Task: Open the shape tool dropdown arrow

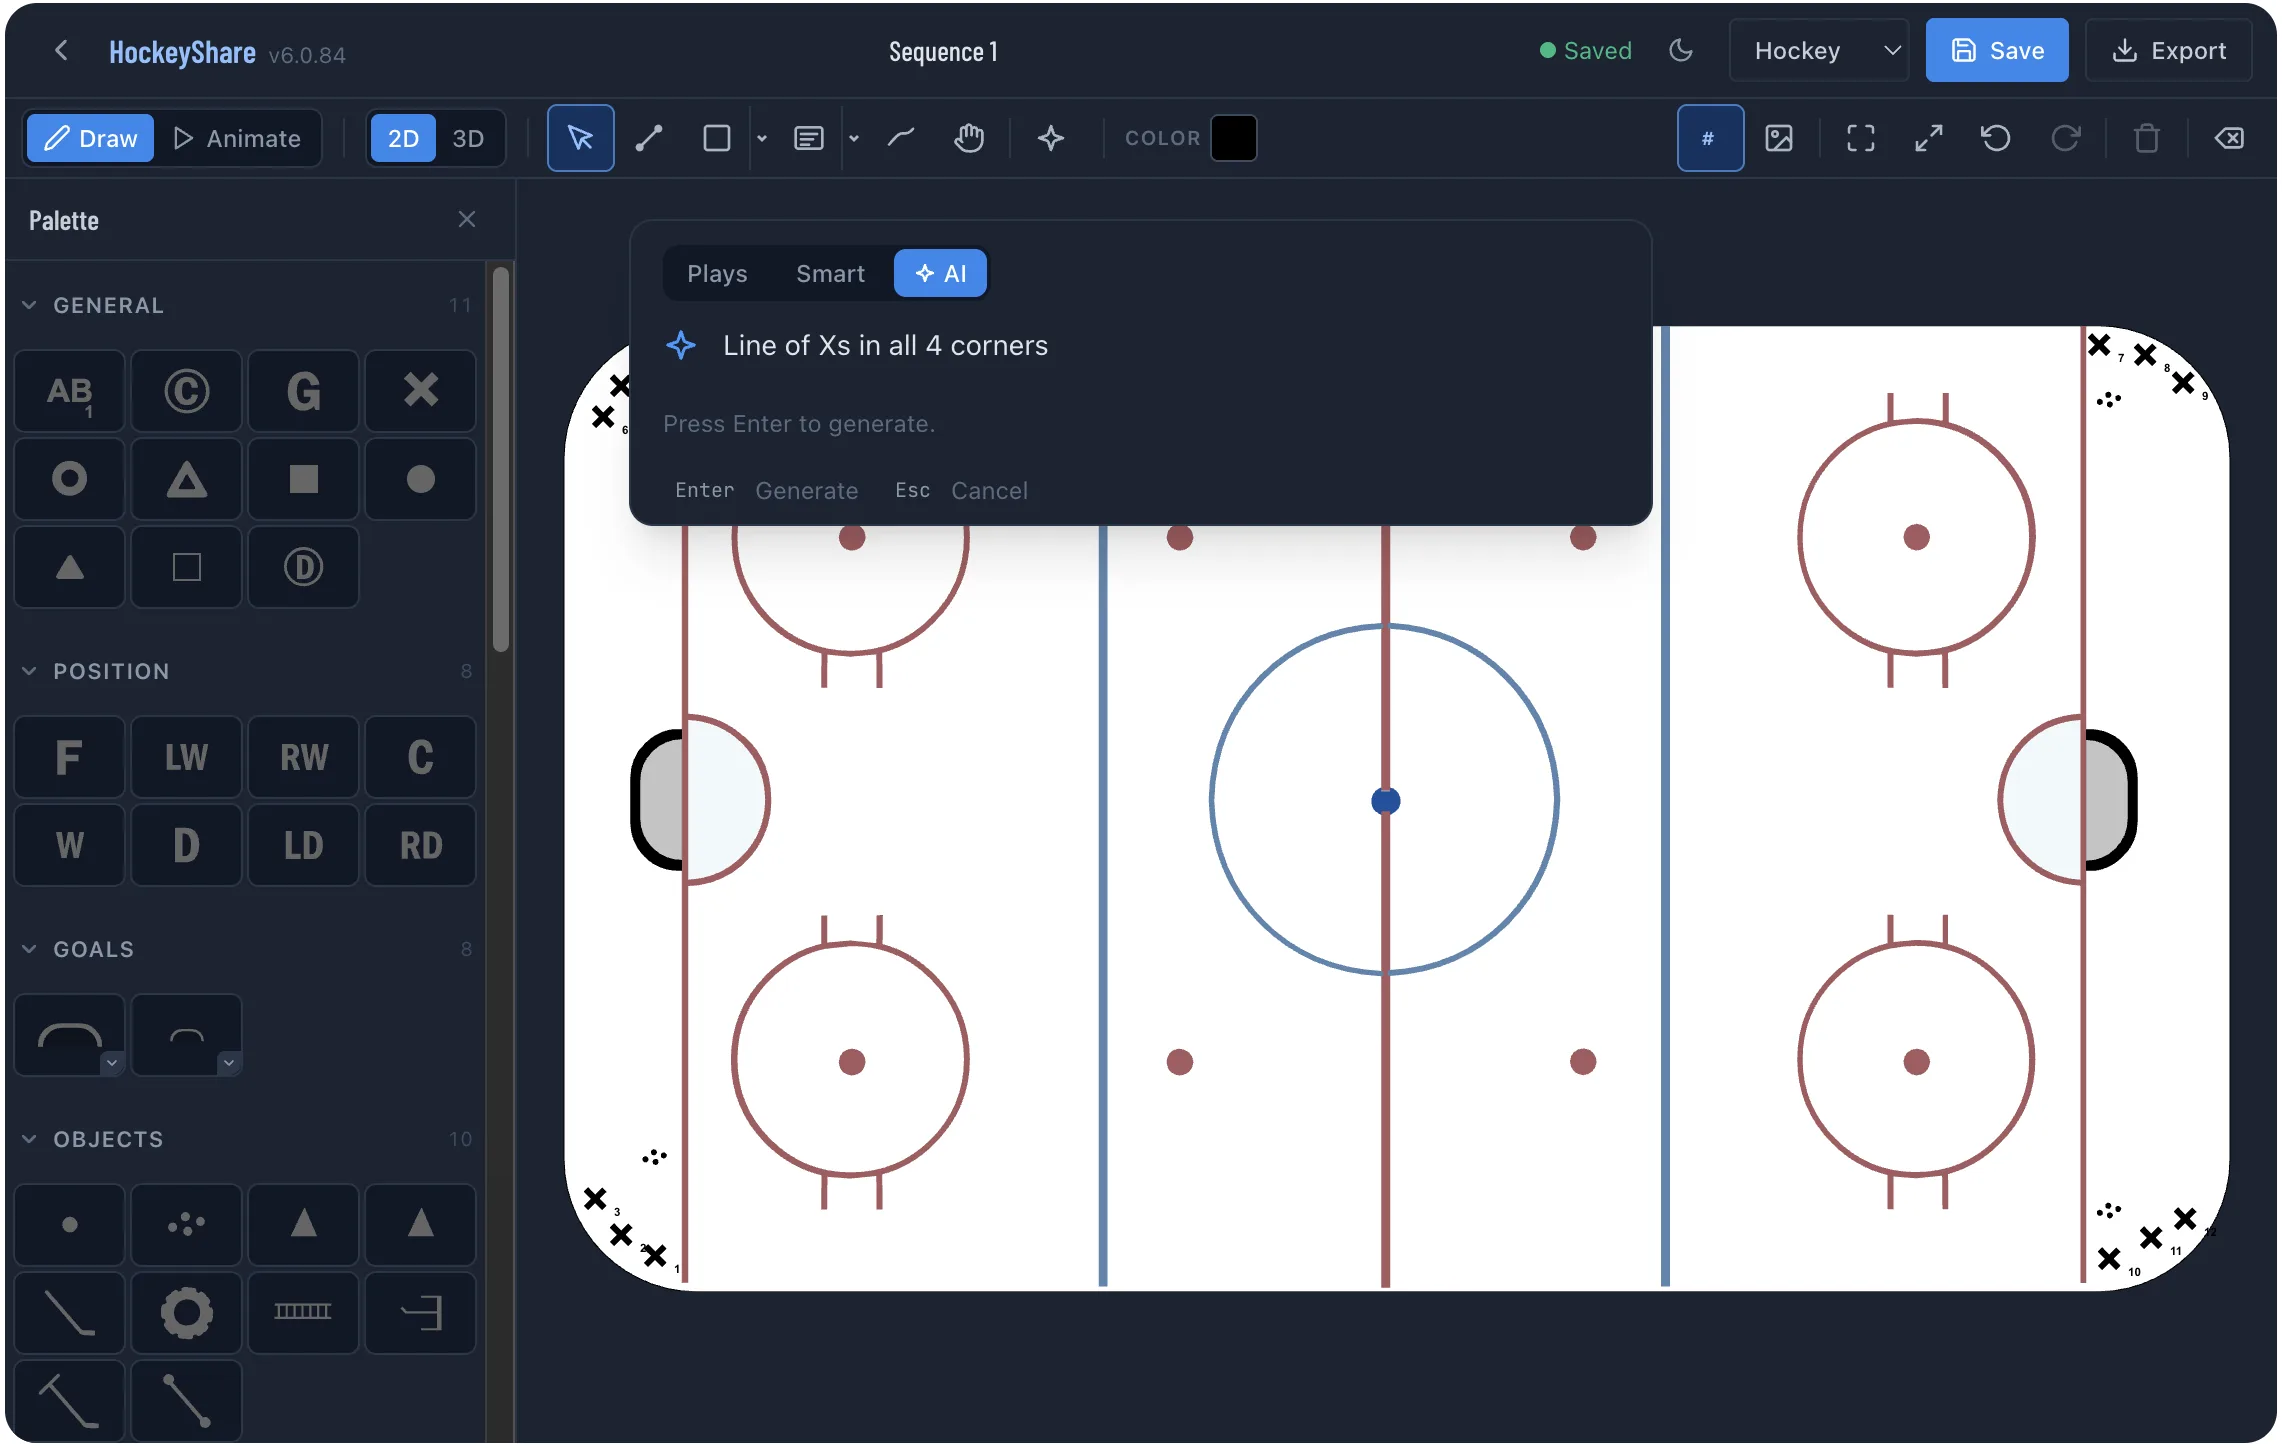Action: click(x=762, y=138)
